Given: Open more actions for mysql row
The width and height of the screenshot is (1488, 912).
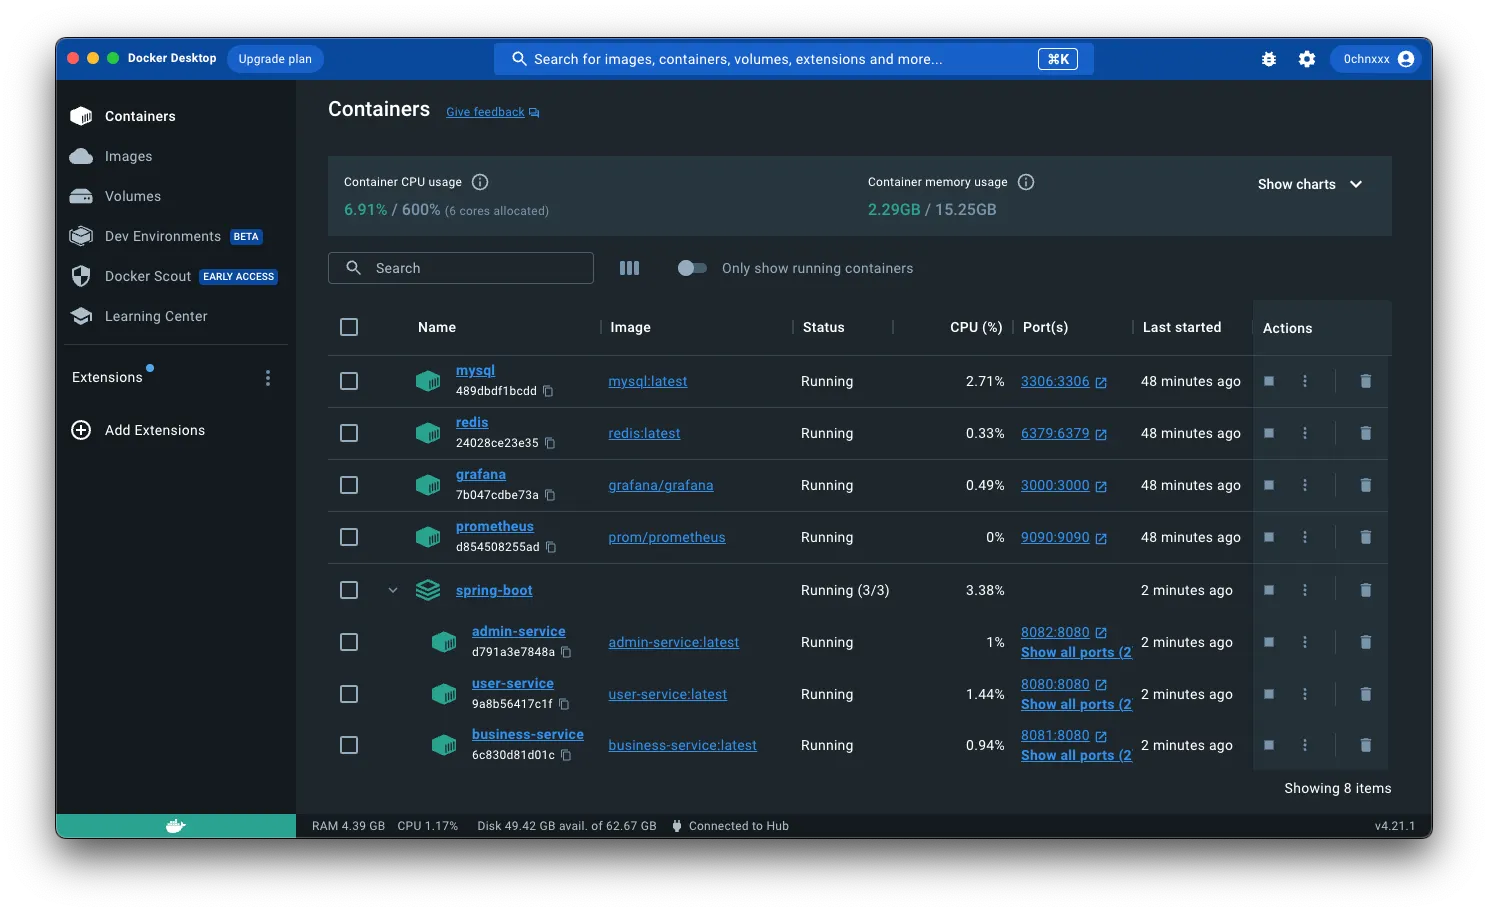Looking at the screenshot, I should point(1305,381).
